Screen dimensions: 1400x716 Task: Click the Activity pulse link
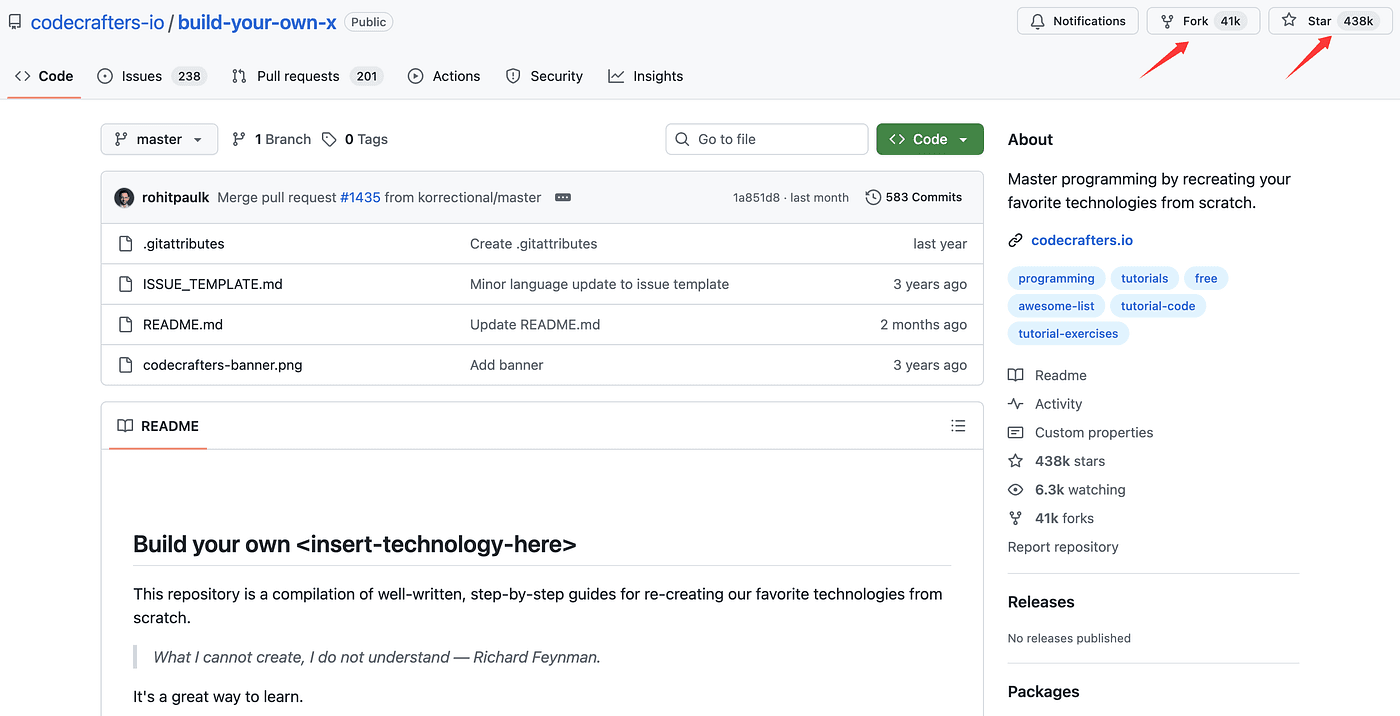[1058, 404]
